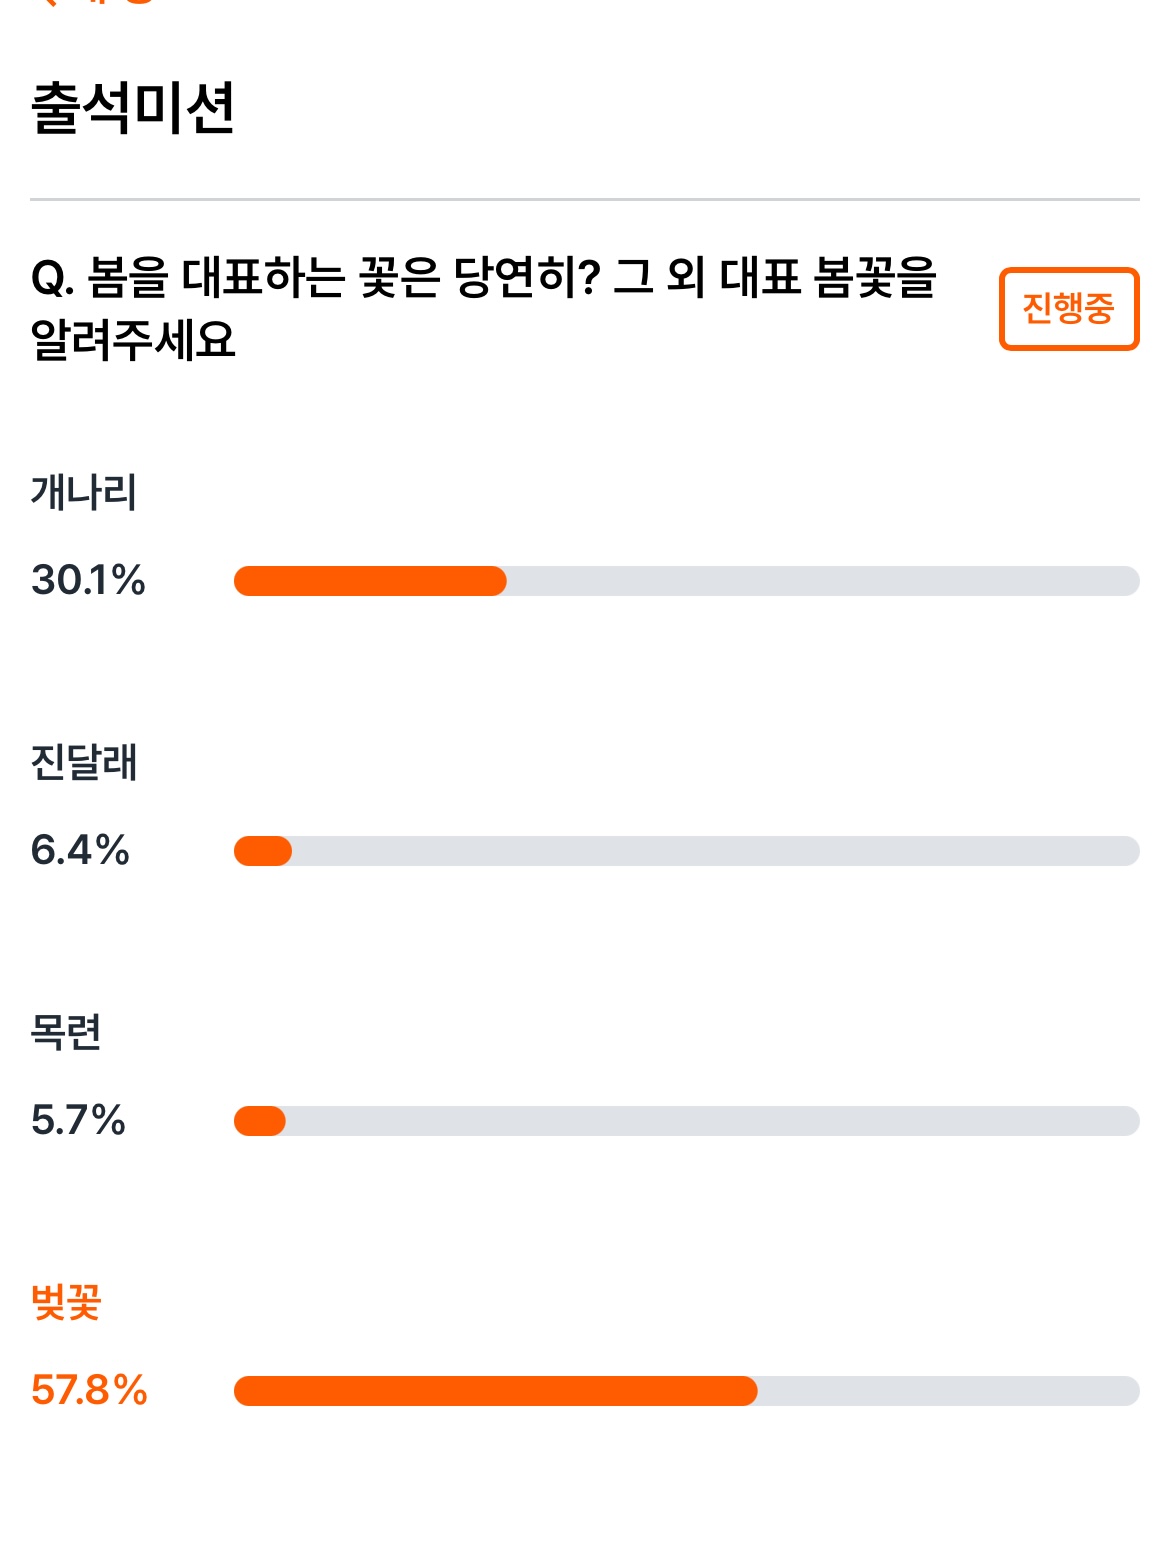Choose the 진달래 poll option
The height and width of the screenshot is (1549, 1170).
tap(84, 762)
